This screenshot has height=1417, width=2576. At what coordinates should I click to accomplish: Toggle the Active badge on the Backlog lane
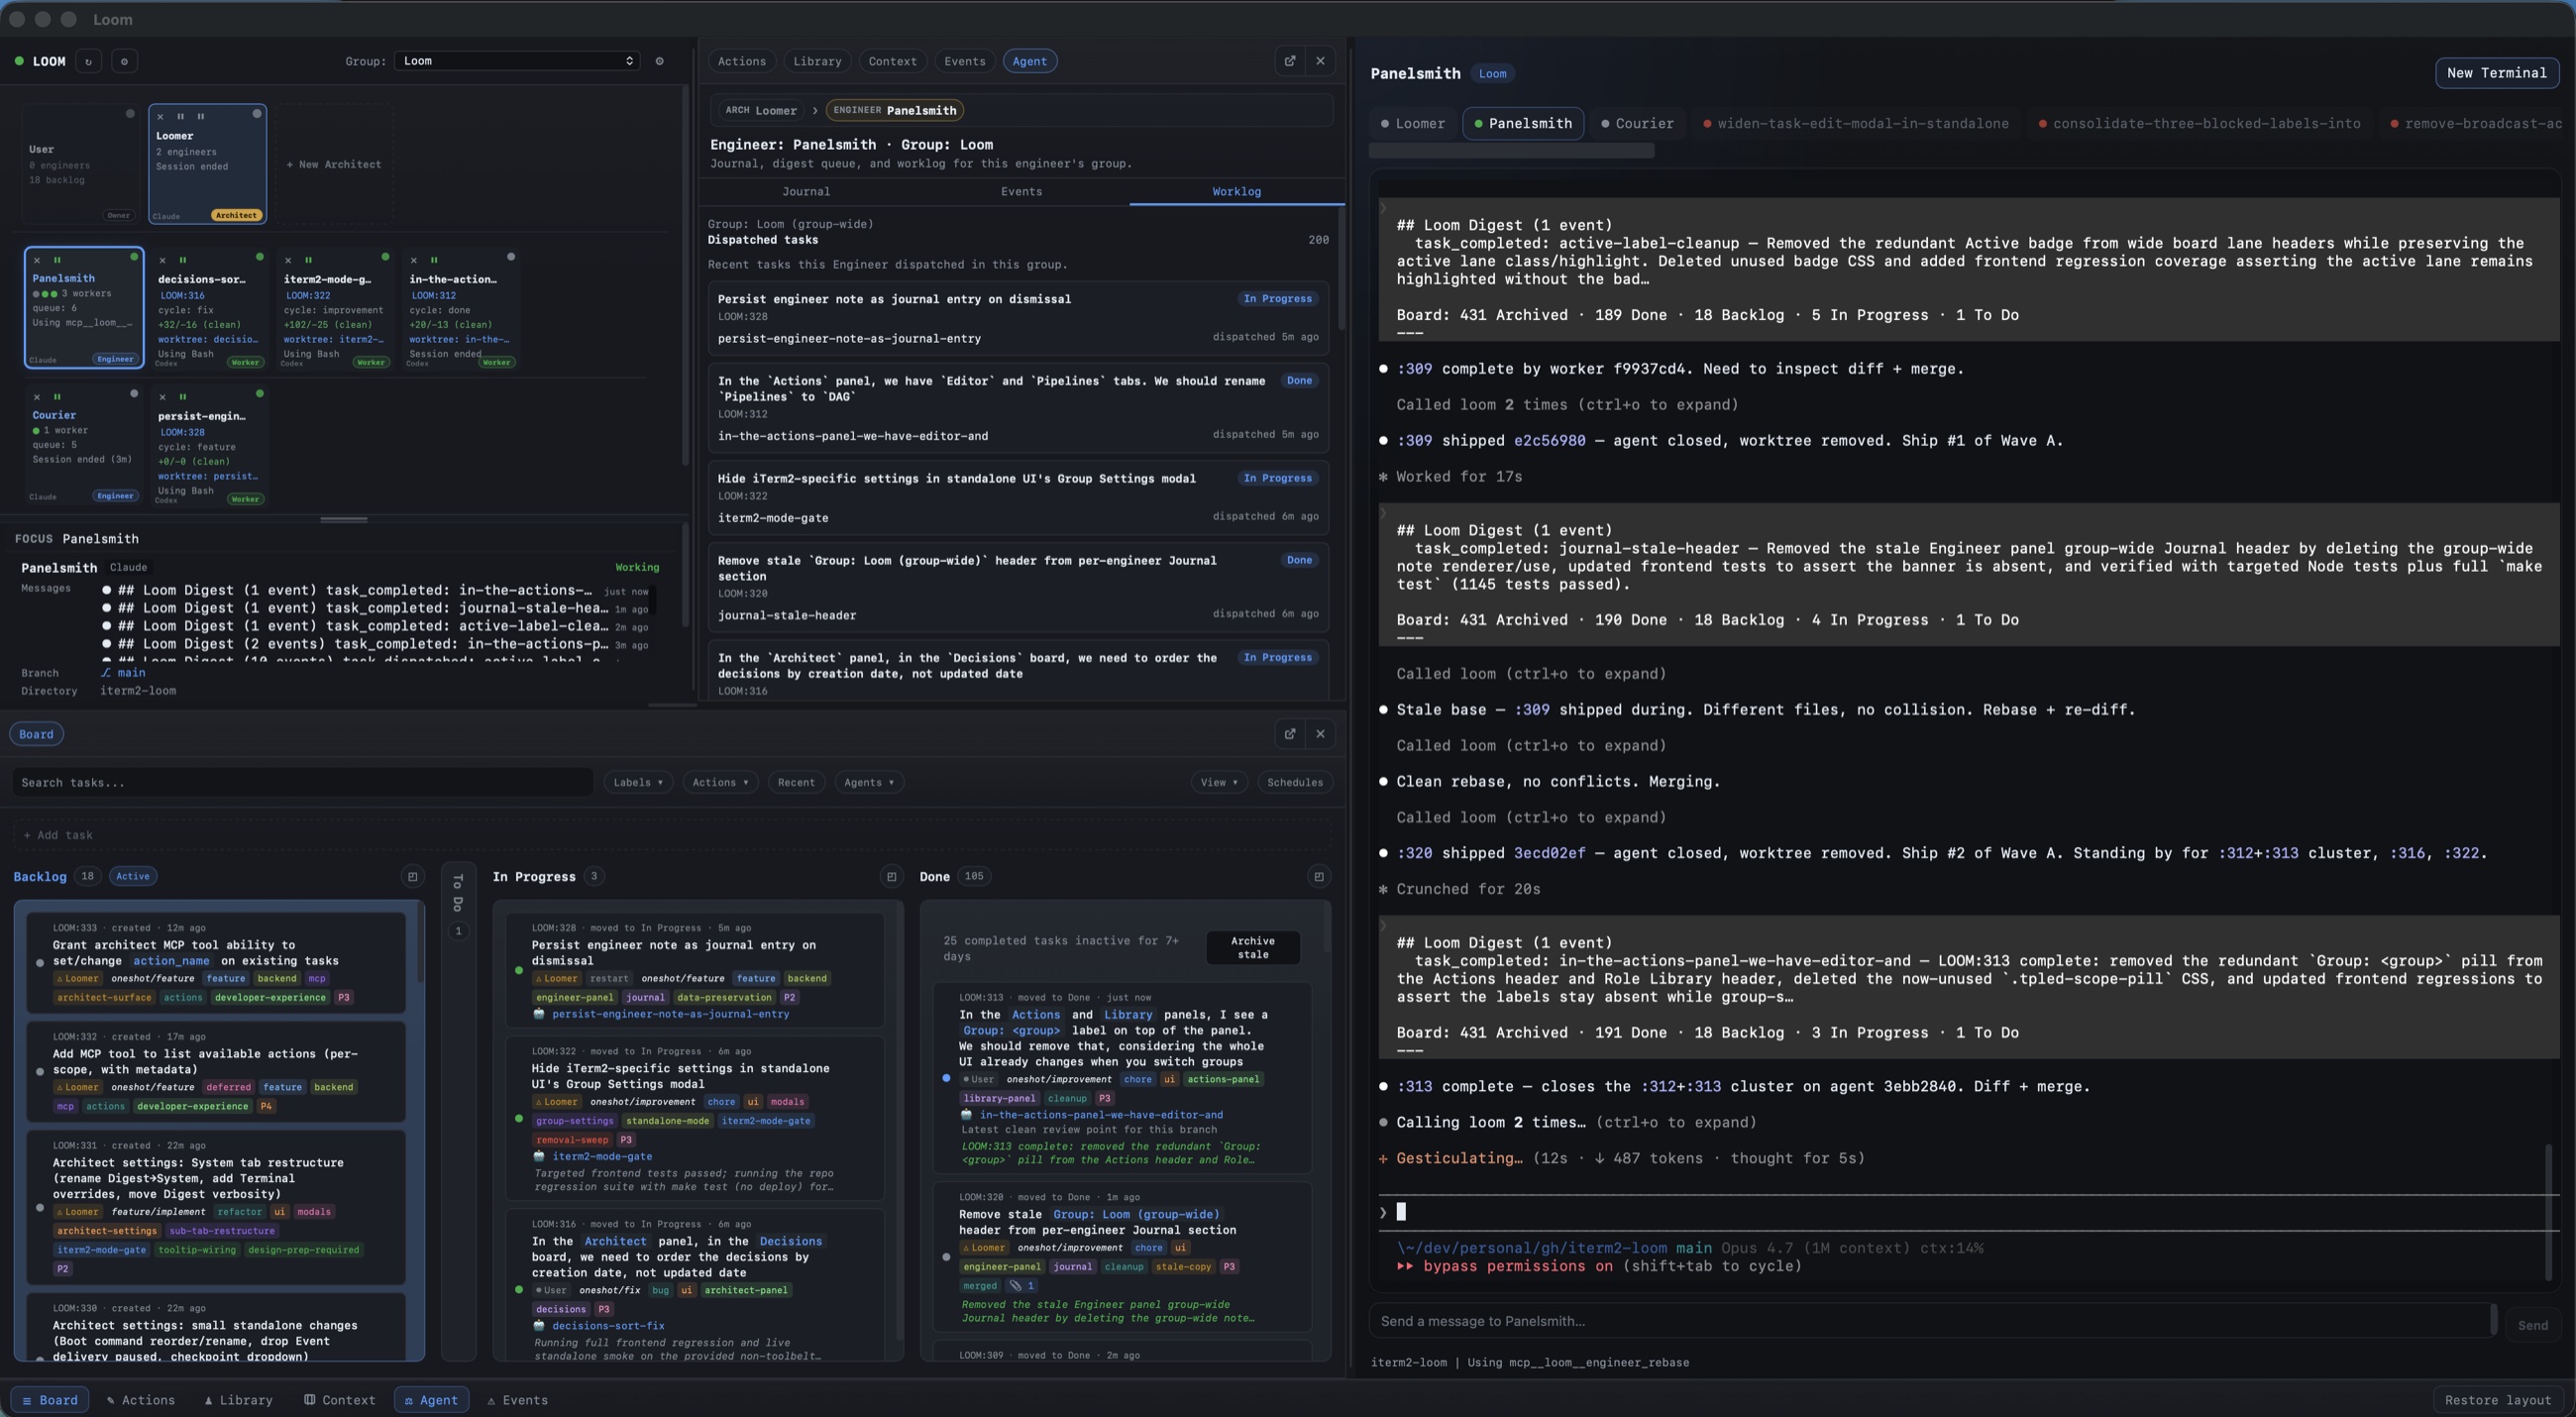point(133,876)
